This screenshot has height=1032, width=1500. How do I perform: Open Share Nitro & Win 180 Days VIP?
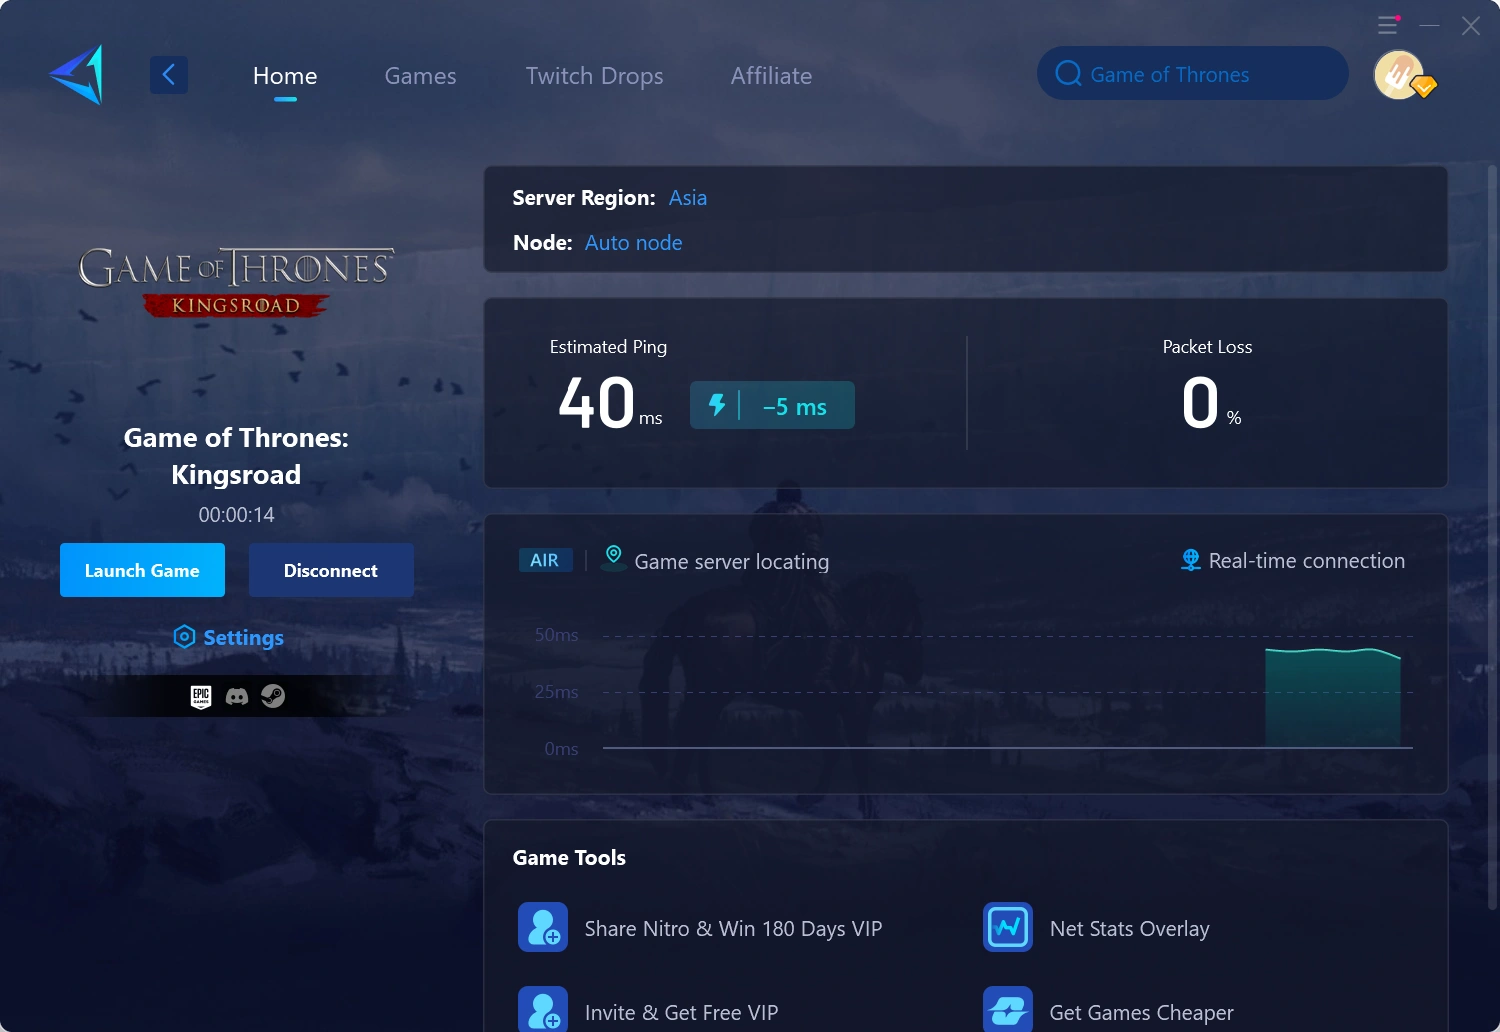tap(733, 929)
